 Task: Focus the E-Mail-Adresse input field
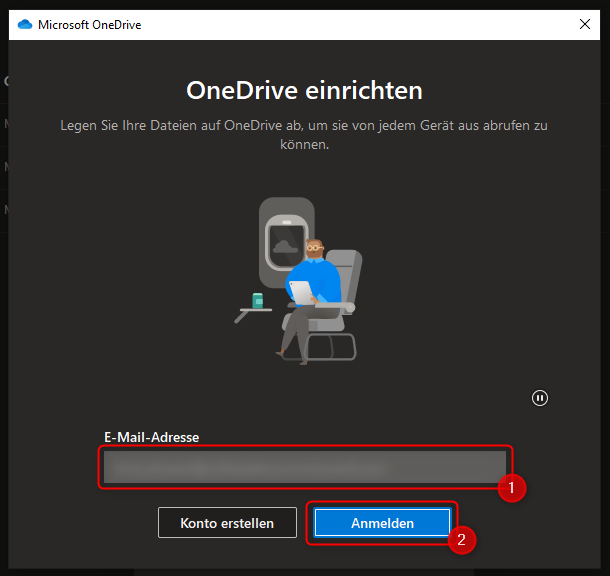pyautogui.click(x=305, y=467)
